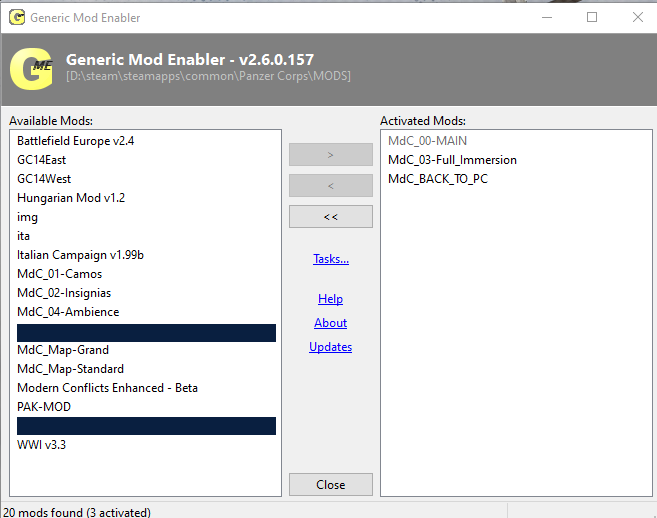Viewport: 657px width, 518px height.
Task: Select MdC_Map-Grand mod
Action: [x=63, y=350]
